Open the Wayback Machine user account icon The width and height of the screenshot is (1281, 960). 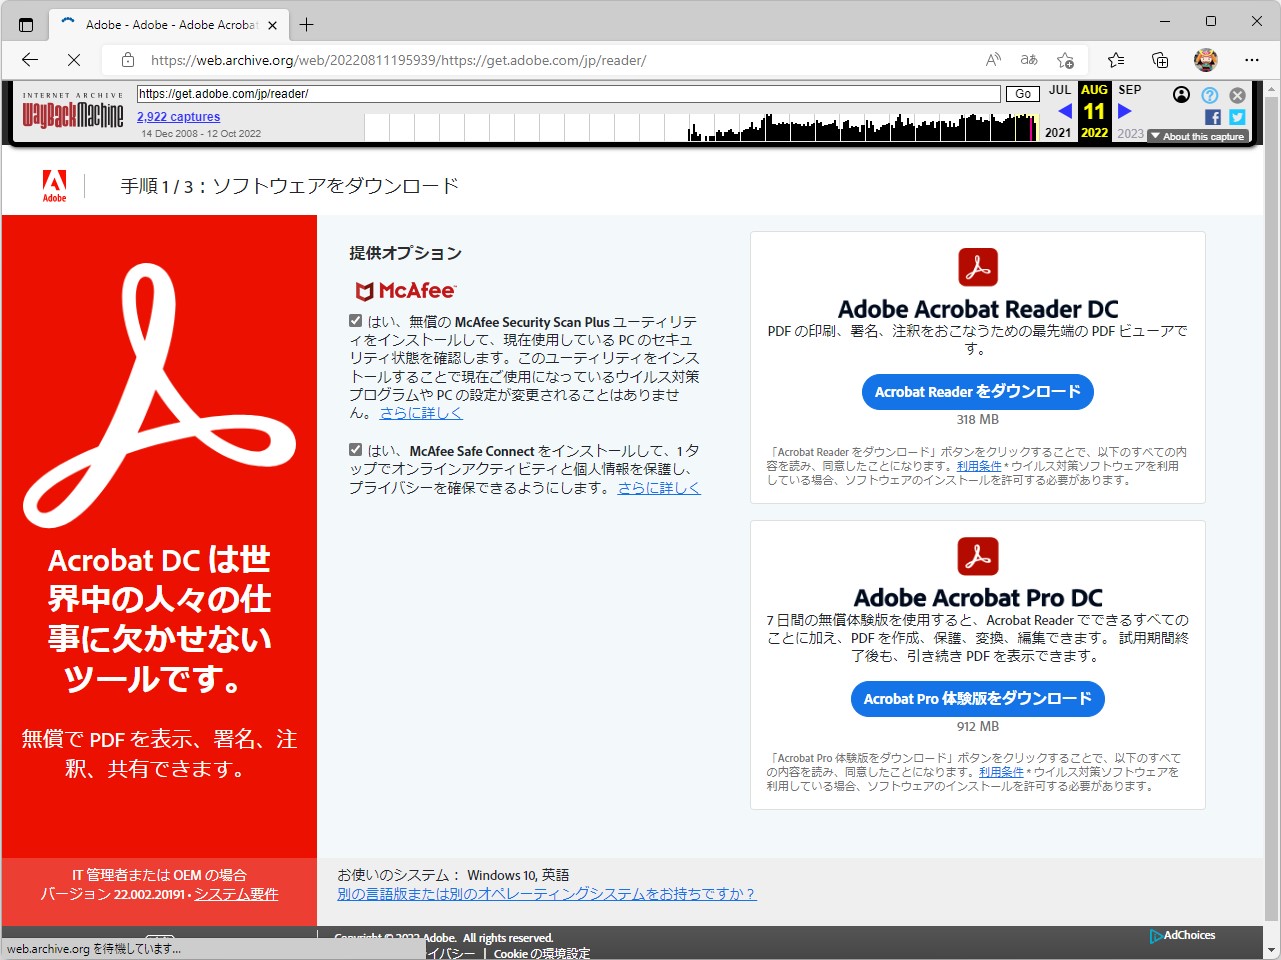pyautogui.click(x=1181, y=95)
